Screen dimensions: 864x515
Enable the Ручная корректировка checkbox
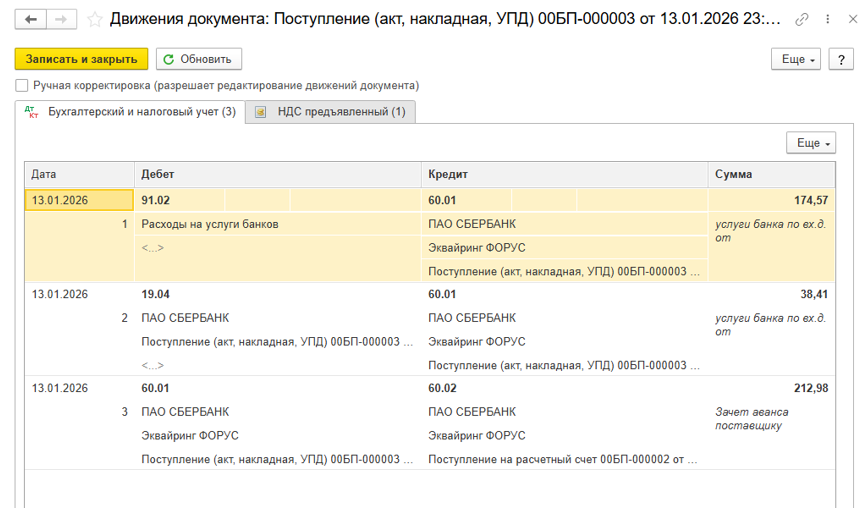point(22,86)
